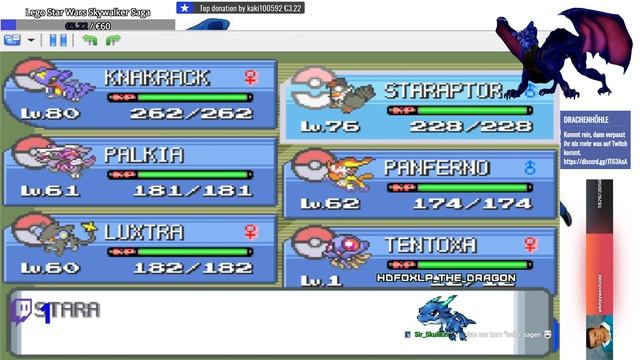Select Palkia in the party list
The image size is (640, 360).
pyautogui.click(x=141, y=171)
